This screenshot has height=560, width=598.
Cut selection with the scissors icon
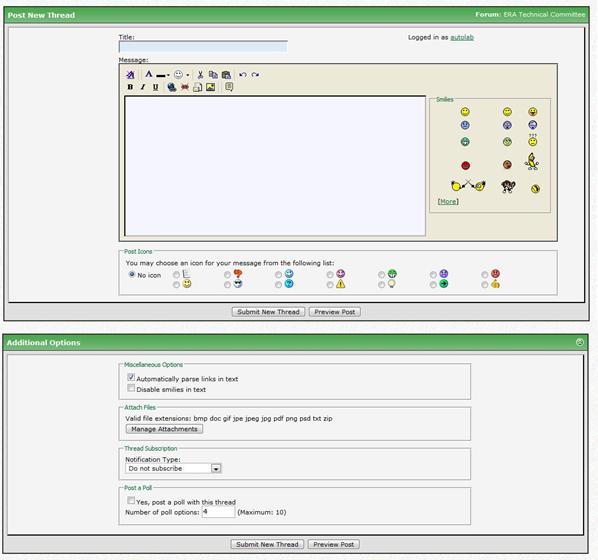tap(200, 74)
